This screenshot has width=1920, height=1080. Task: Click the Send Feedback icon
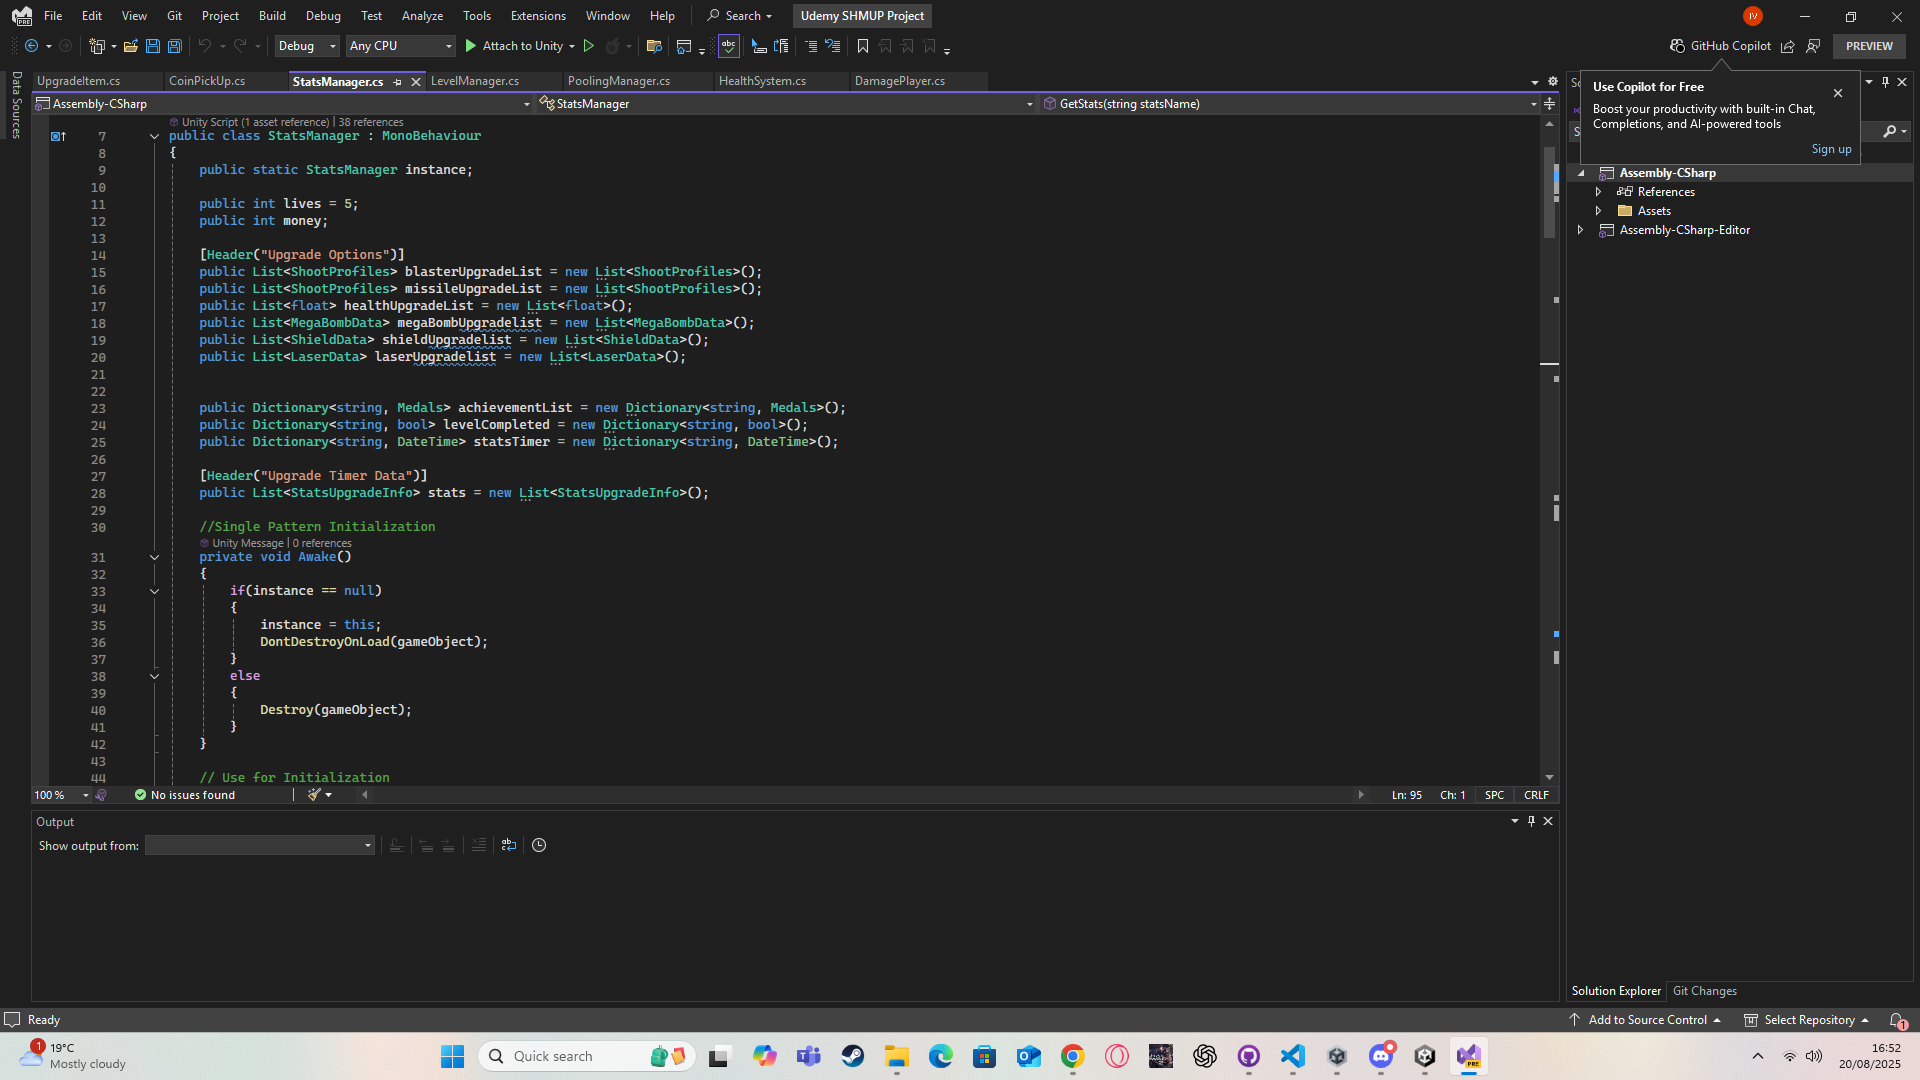click(1813, 46)
